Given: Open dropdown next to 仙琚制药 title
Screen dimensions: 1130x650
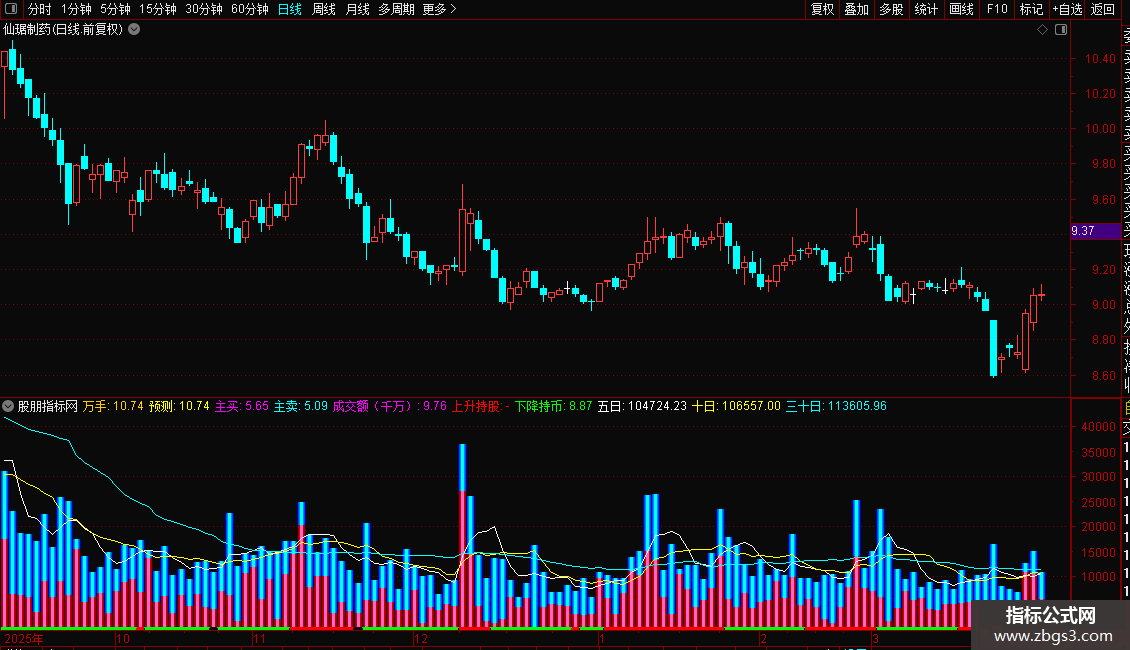Looking at the screenshot, I should coord(134,30).
